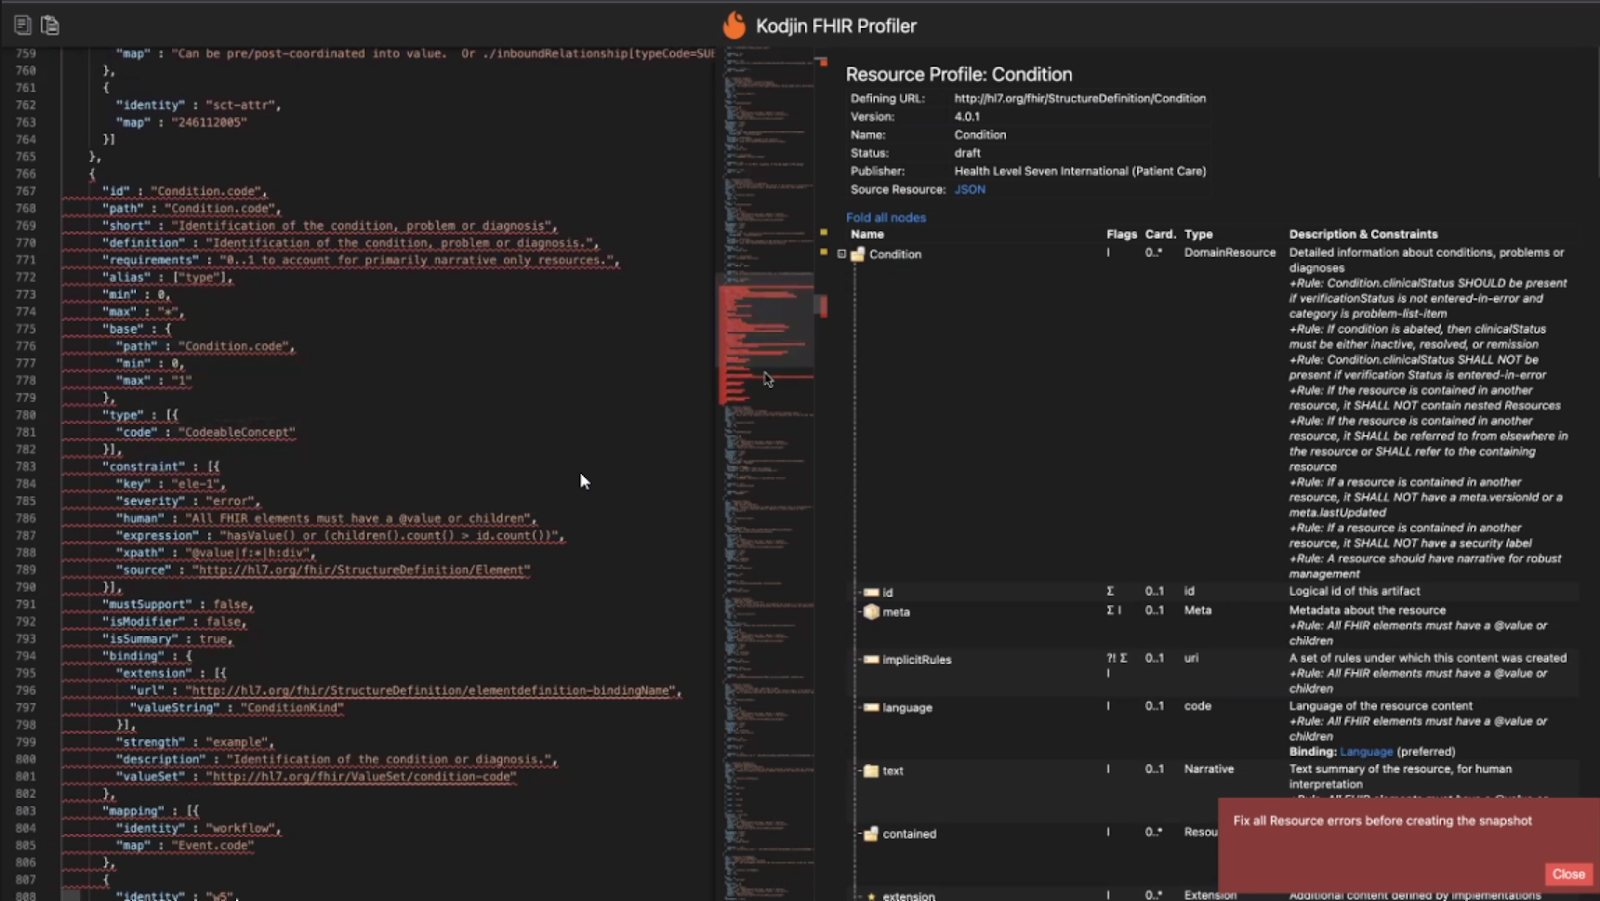Click the icon beside the language element
Screen dimensions: 1600x901
point(871,707)
